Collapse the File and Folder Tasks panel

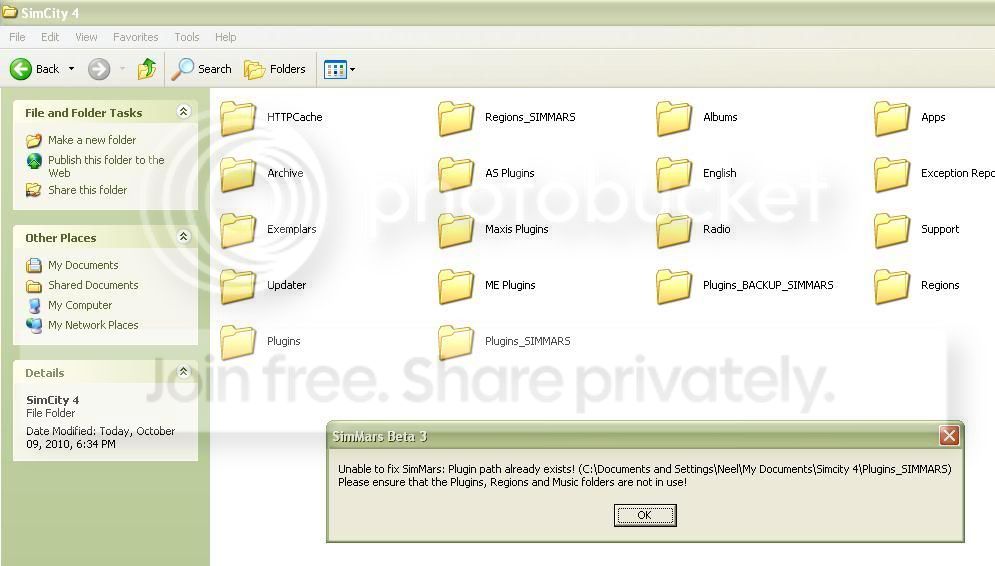183,112
